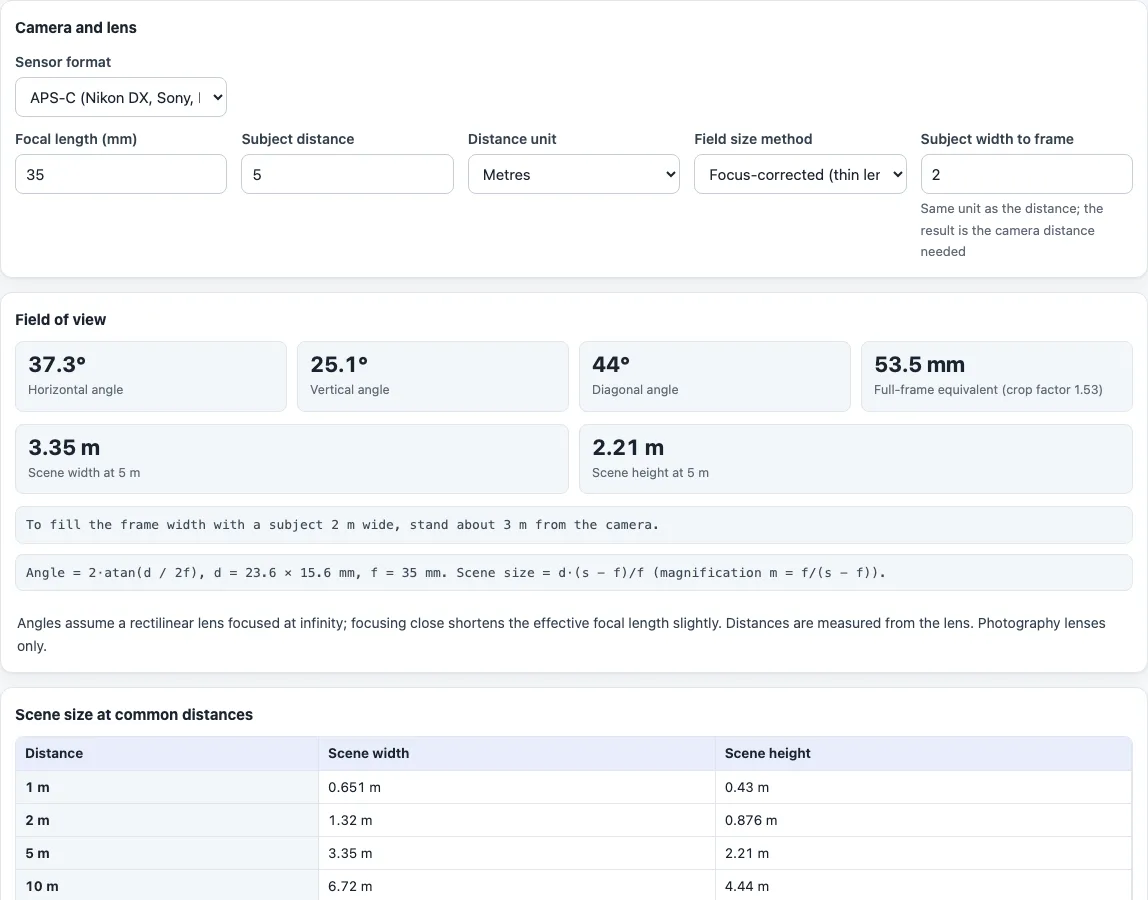Select the 25.1° vertical angle value
Image resolution: width=1148 pixels, height=900 pixels.
(339, 365)
